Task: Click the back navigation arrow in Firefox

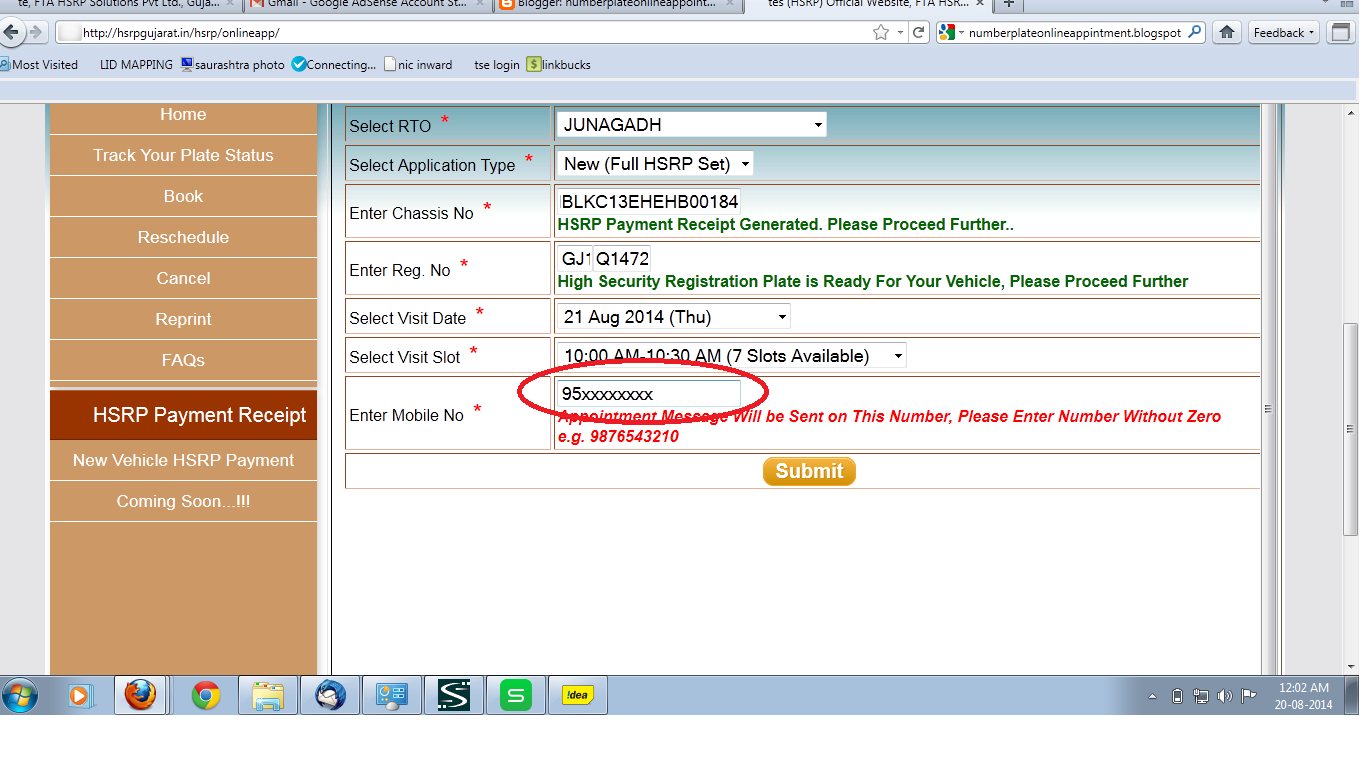Action: point(12,31)
